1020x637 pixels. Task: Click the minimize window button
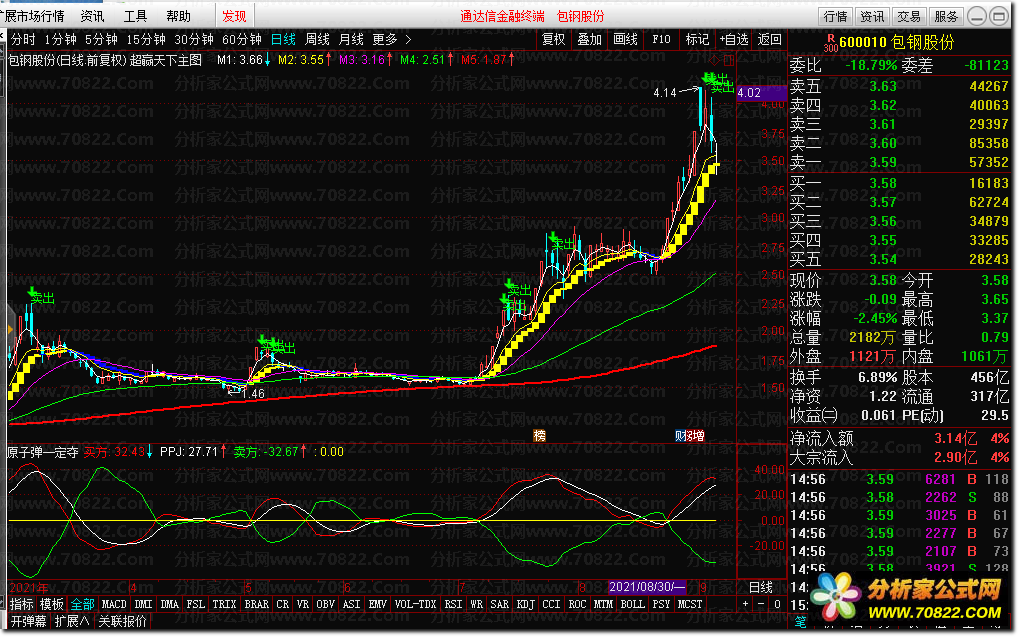coord(976,16)
